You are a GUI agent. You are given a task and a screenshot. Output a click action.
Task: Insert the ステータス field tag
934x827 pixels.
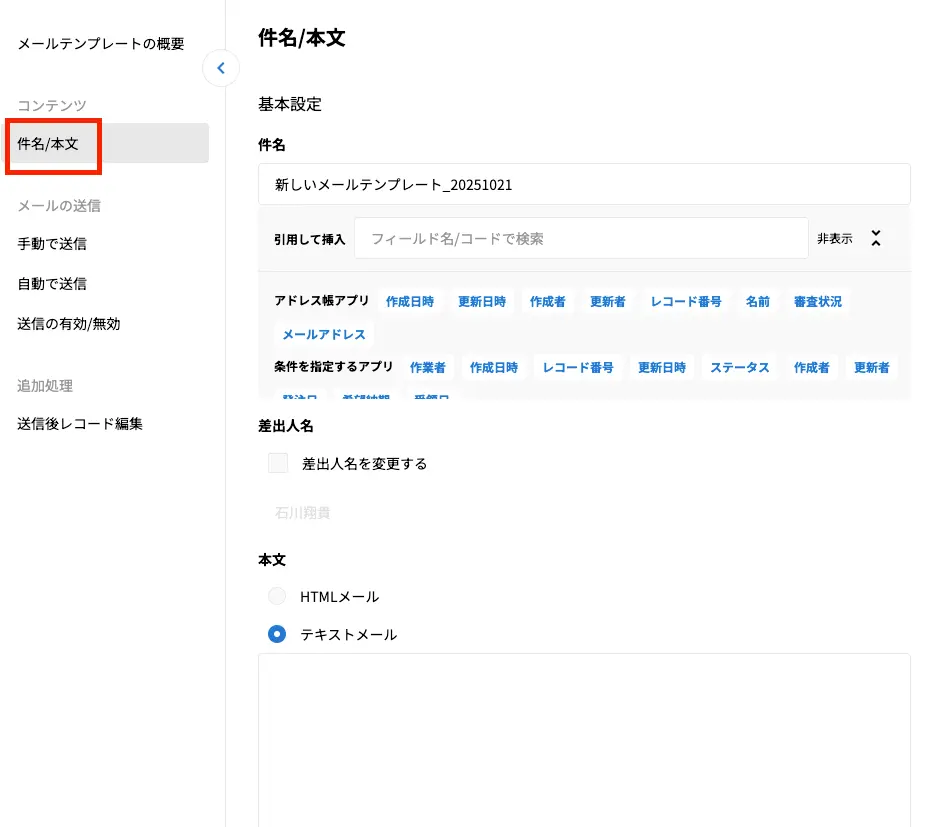739,367
